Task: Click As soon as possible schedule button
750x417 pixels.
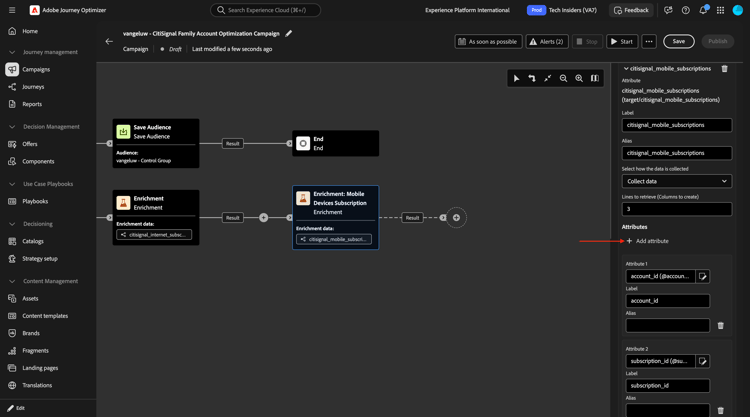Action: click(x=488, y=42)
